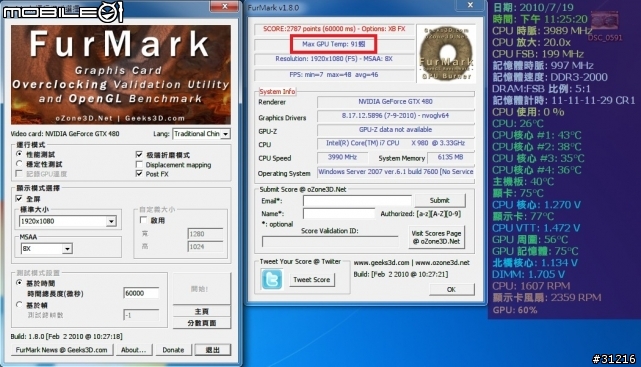Click the FPS: min=7 max=48 avg=46 text
Image resolution: width=641 pixels, height=367 pixels.
tap(334, 75)
